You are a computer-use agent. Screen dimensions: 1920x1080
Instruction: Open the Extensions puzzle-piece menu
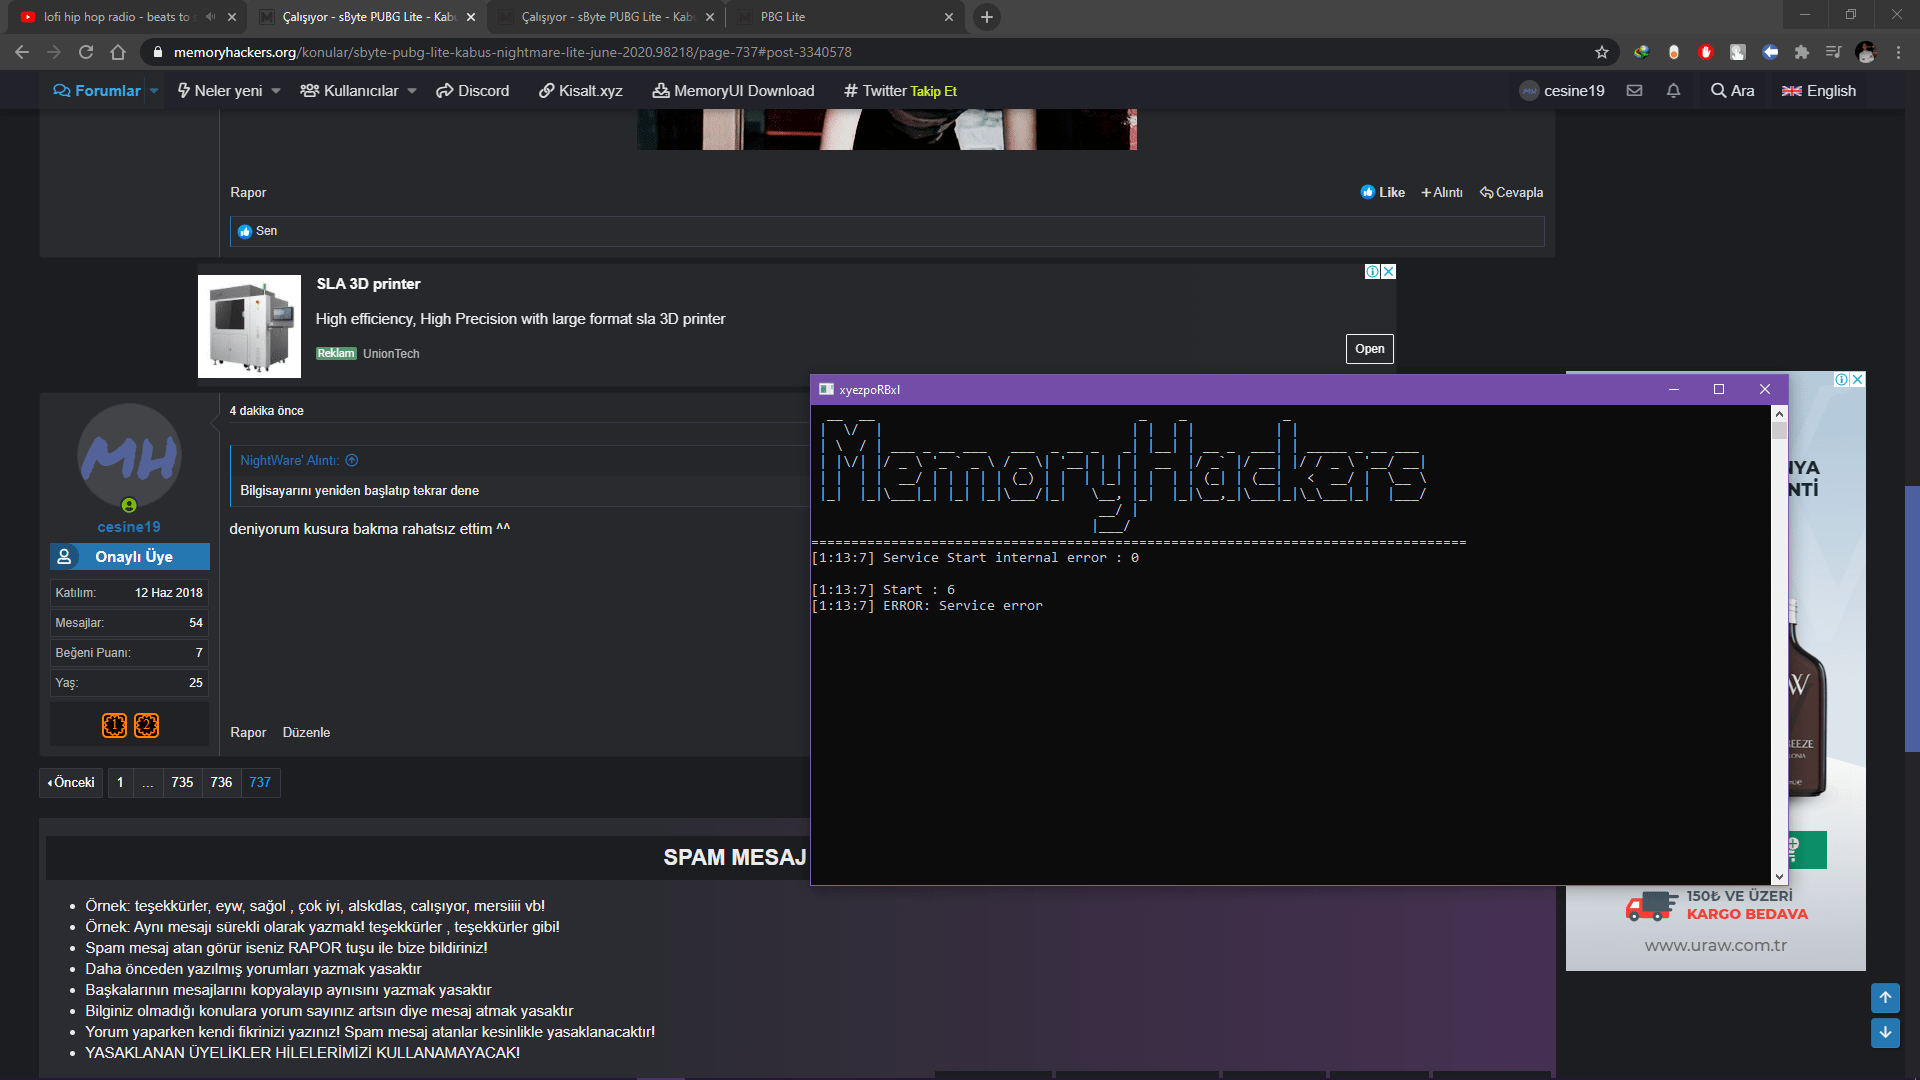pyautogui.click(x=1802, y=52)
